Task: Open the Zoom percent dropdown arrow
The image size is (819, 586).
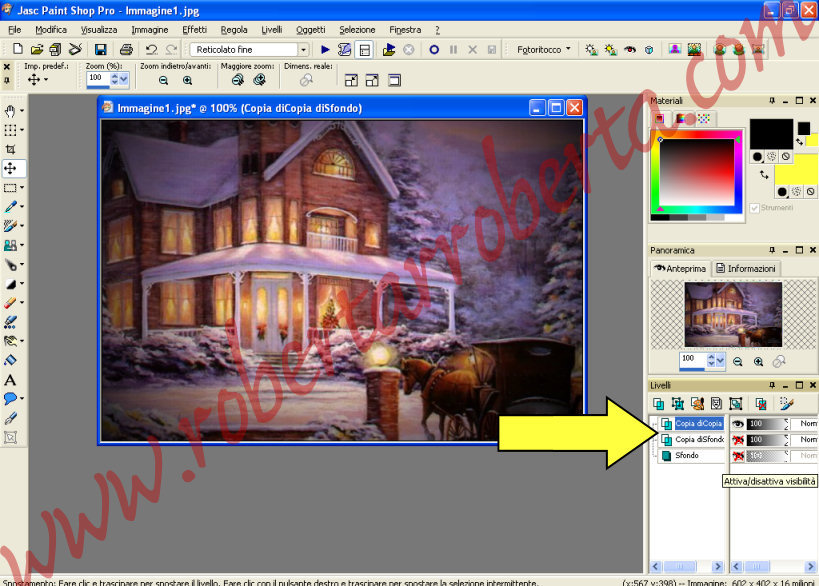Action: (x=124, y=79)
